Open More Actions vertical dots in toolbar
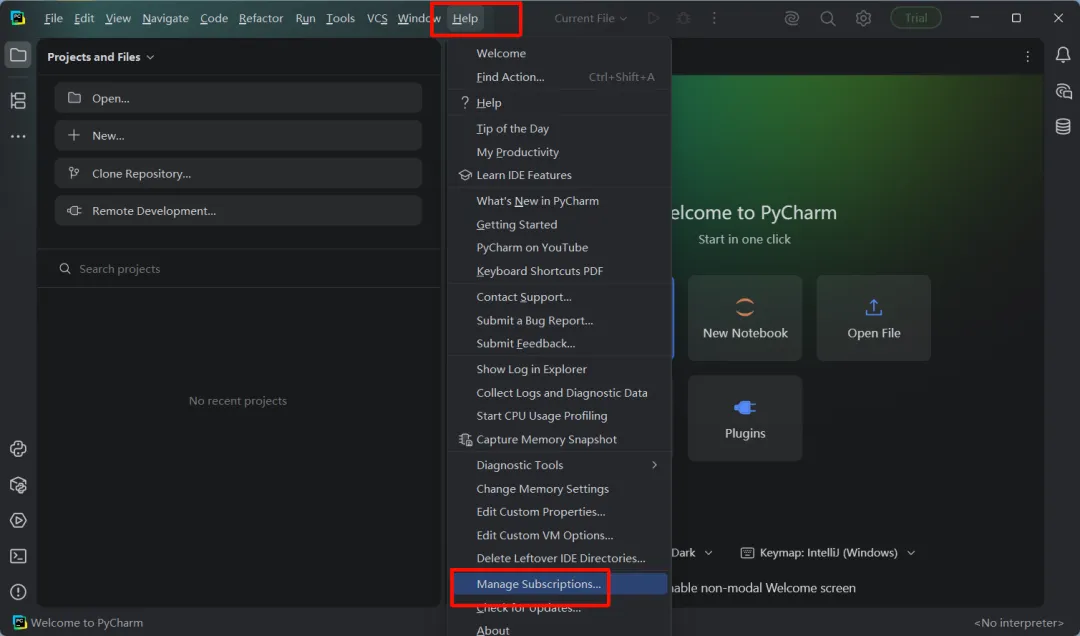 [714, 19]
